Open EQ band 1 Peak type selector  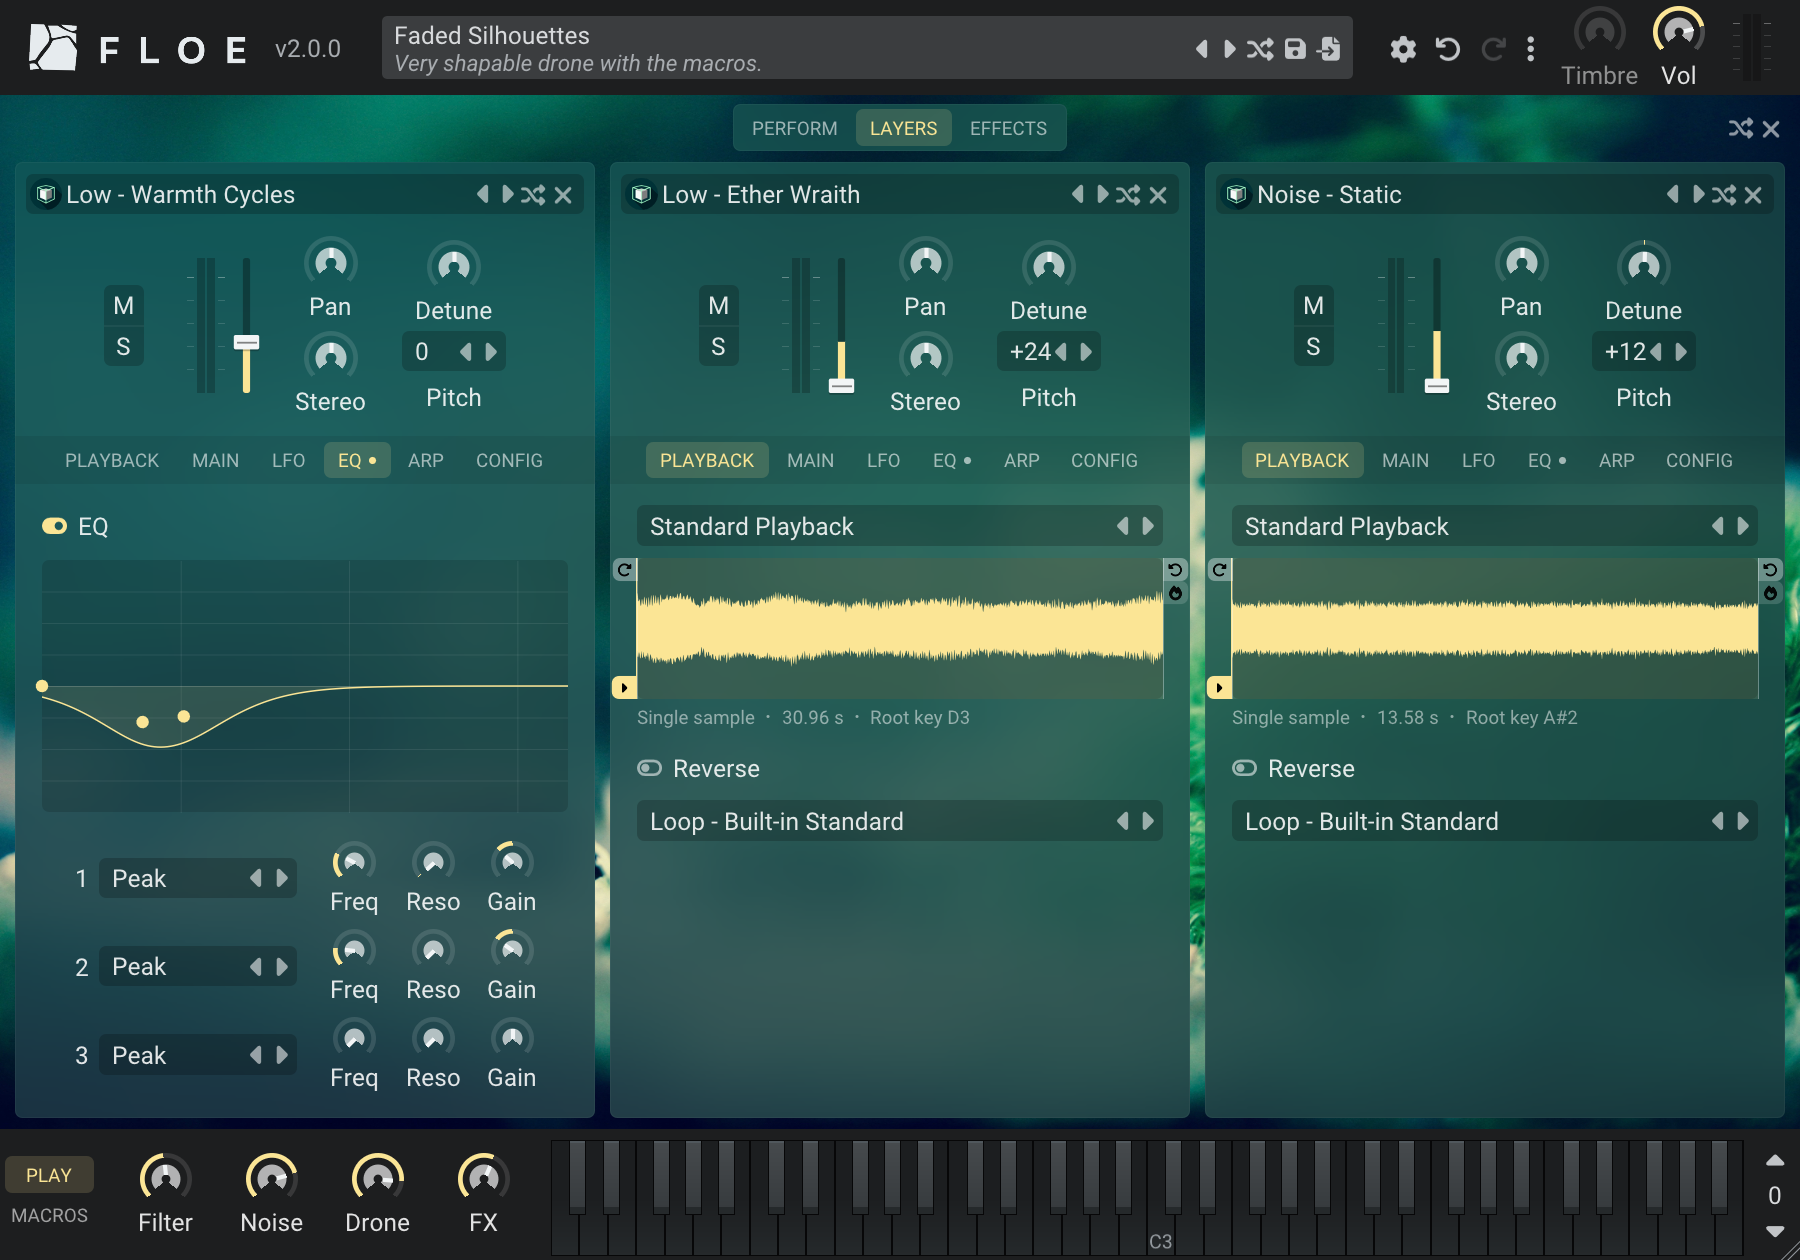[198, 878]
